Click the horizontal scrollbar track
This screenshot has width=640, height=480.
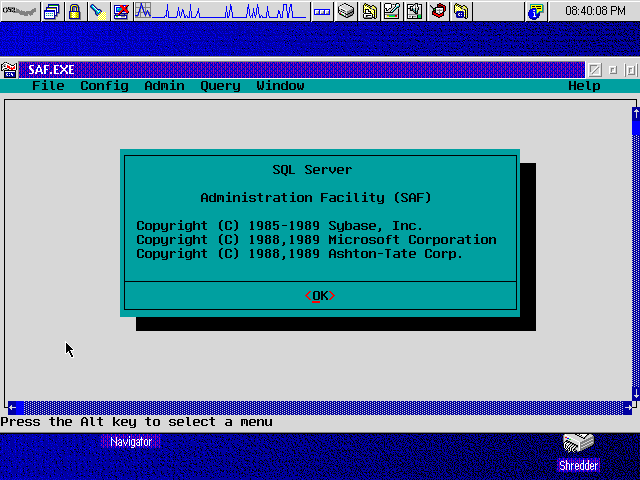tap(323, 407)
